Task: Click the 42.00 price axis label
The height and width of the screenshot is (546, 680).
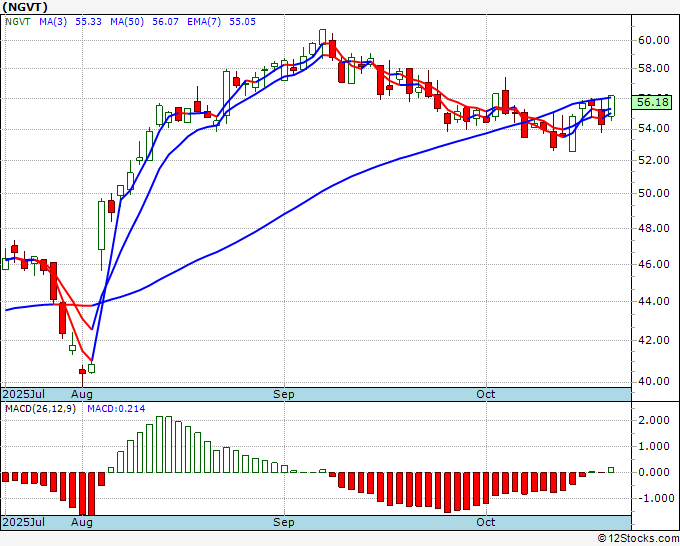Action: (x=654, y=340)
